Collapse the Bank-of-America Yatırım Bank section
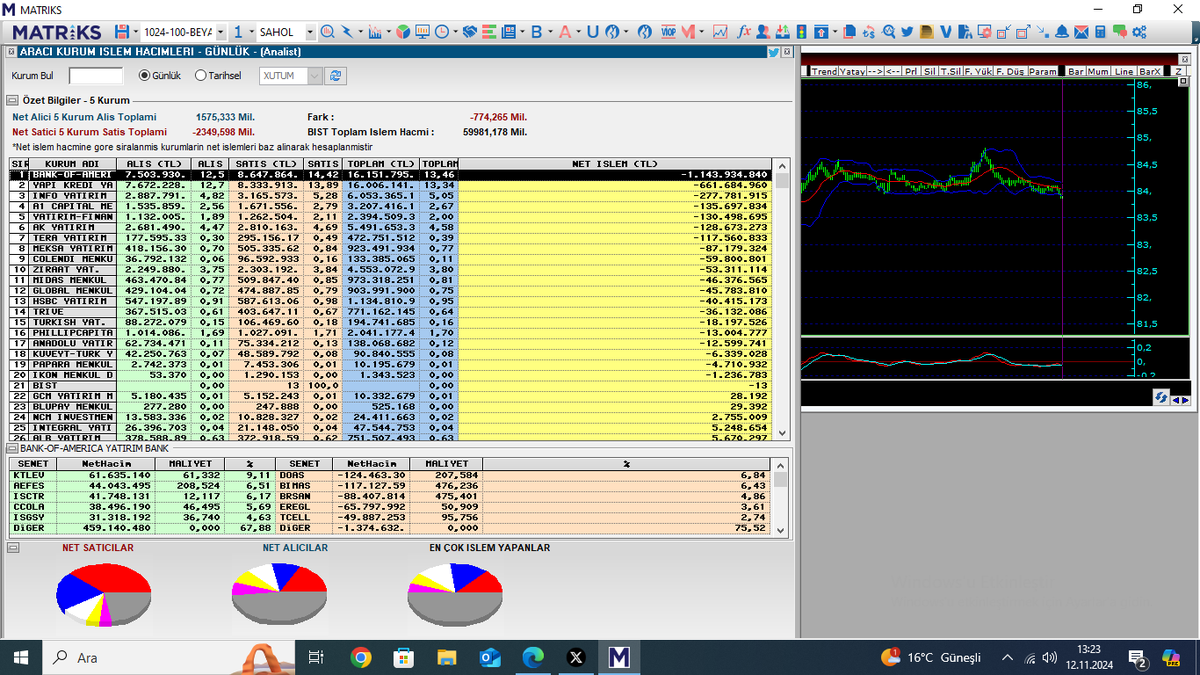Screen dimensions: 1200x675 click(12, 450)
